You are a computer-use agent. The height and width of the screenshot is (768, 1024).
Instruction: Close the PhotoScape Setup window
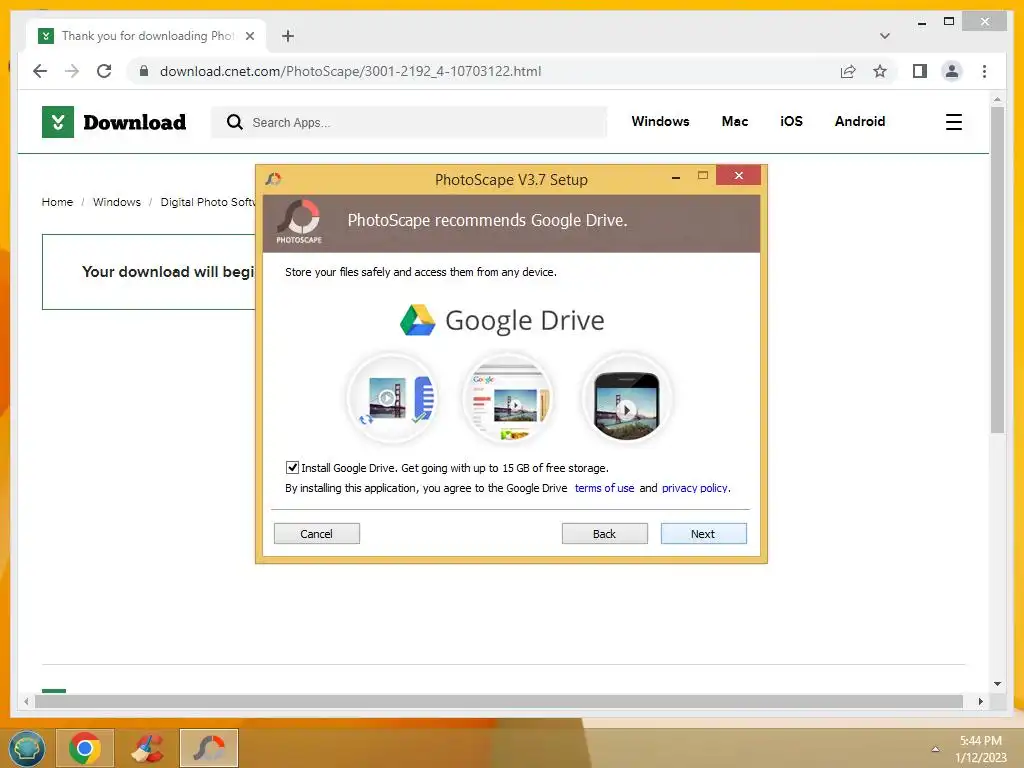[x=739, y=175]
